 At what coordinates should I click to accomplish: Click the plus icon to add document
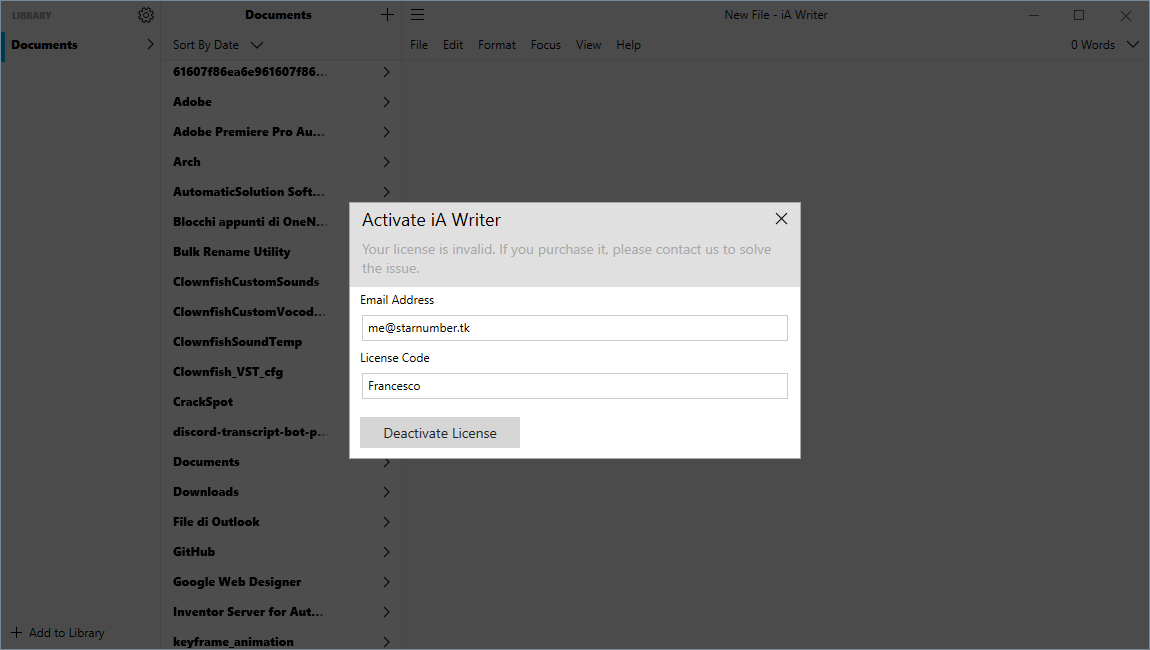click(387, 15)
